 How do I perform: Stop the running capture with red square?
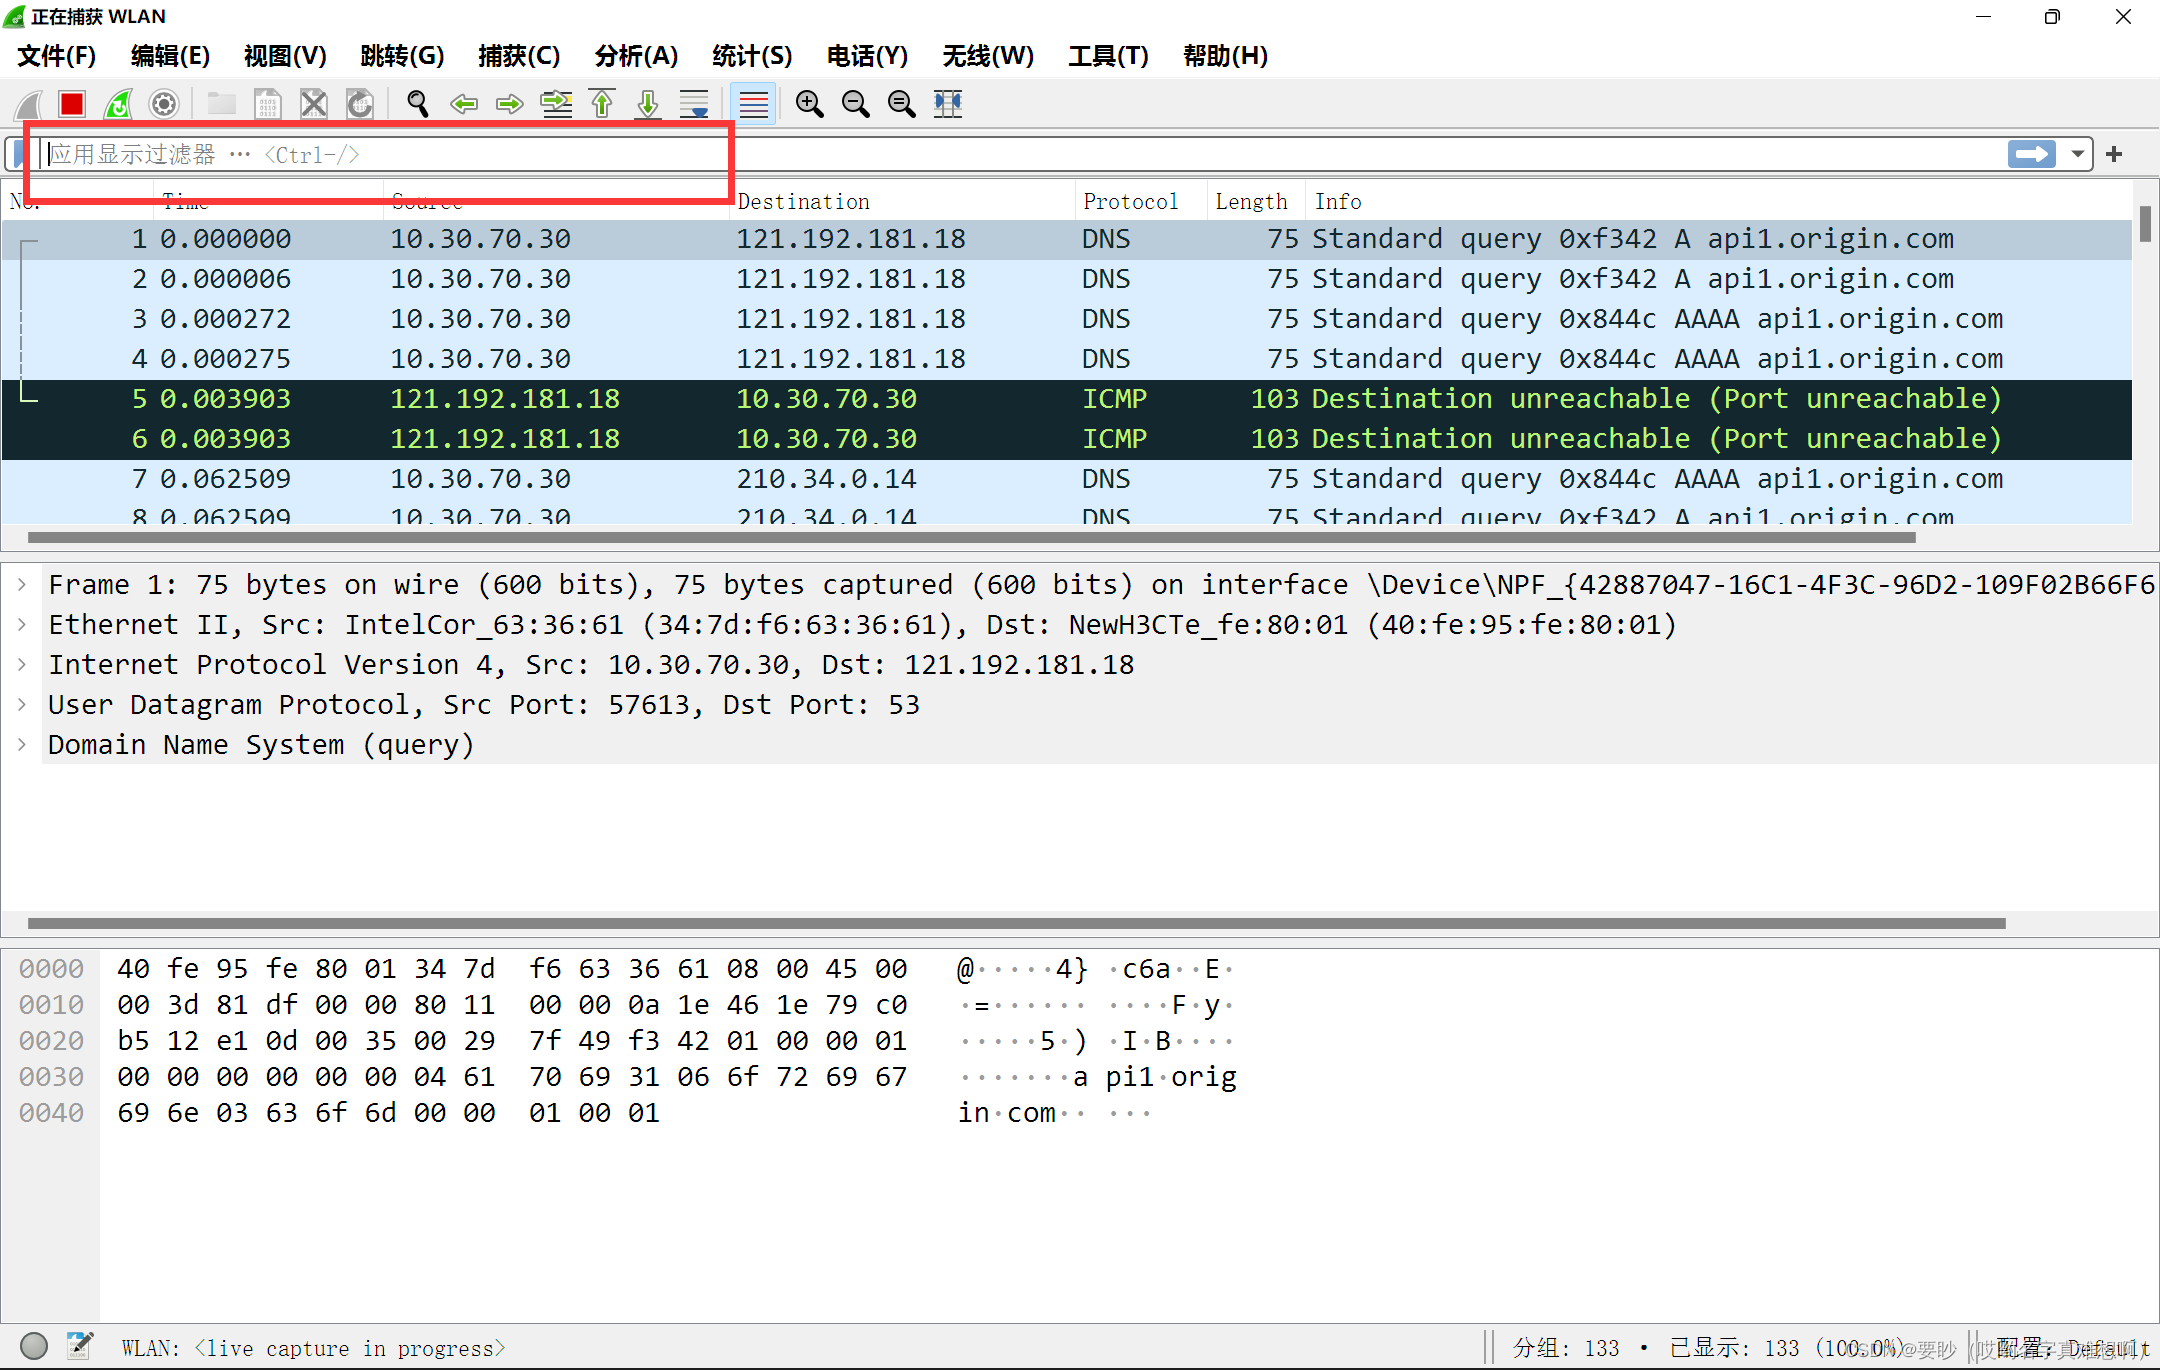[72, 104]
